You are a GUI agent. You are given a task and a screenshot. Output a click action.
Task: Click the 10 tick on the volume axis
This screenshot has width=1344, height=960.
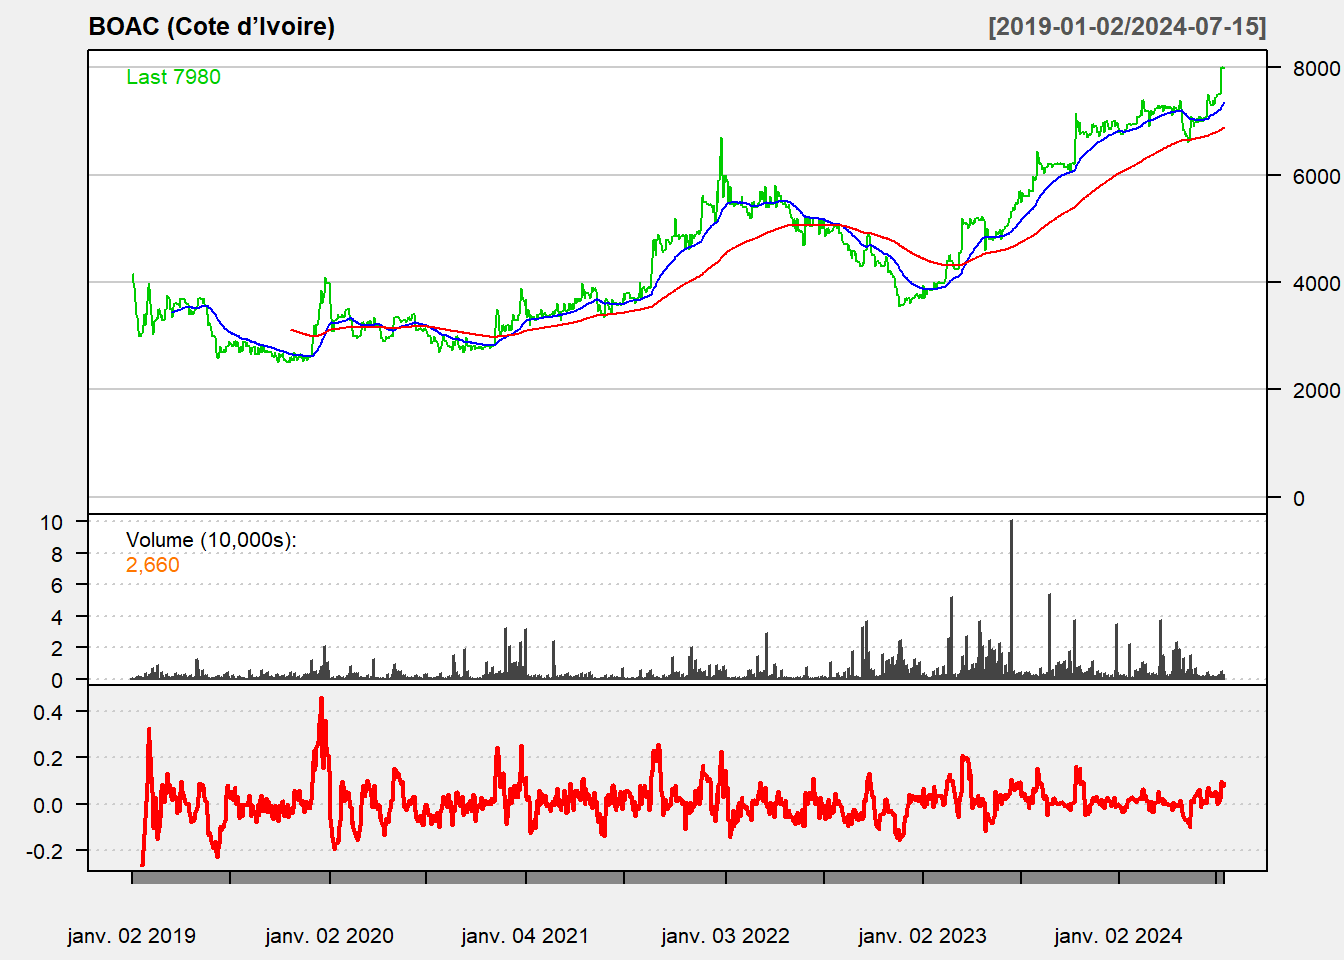tap(51, 522)
